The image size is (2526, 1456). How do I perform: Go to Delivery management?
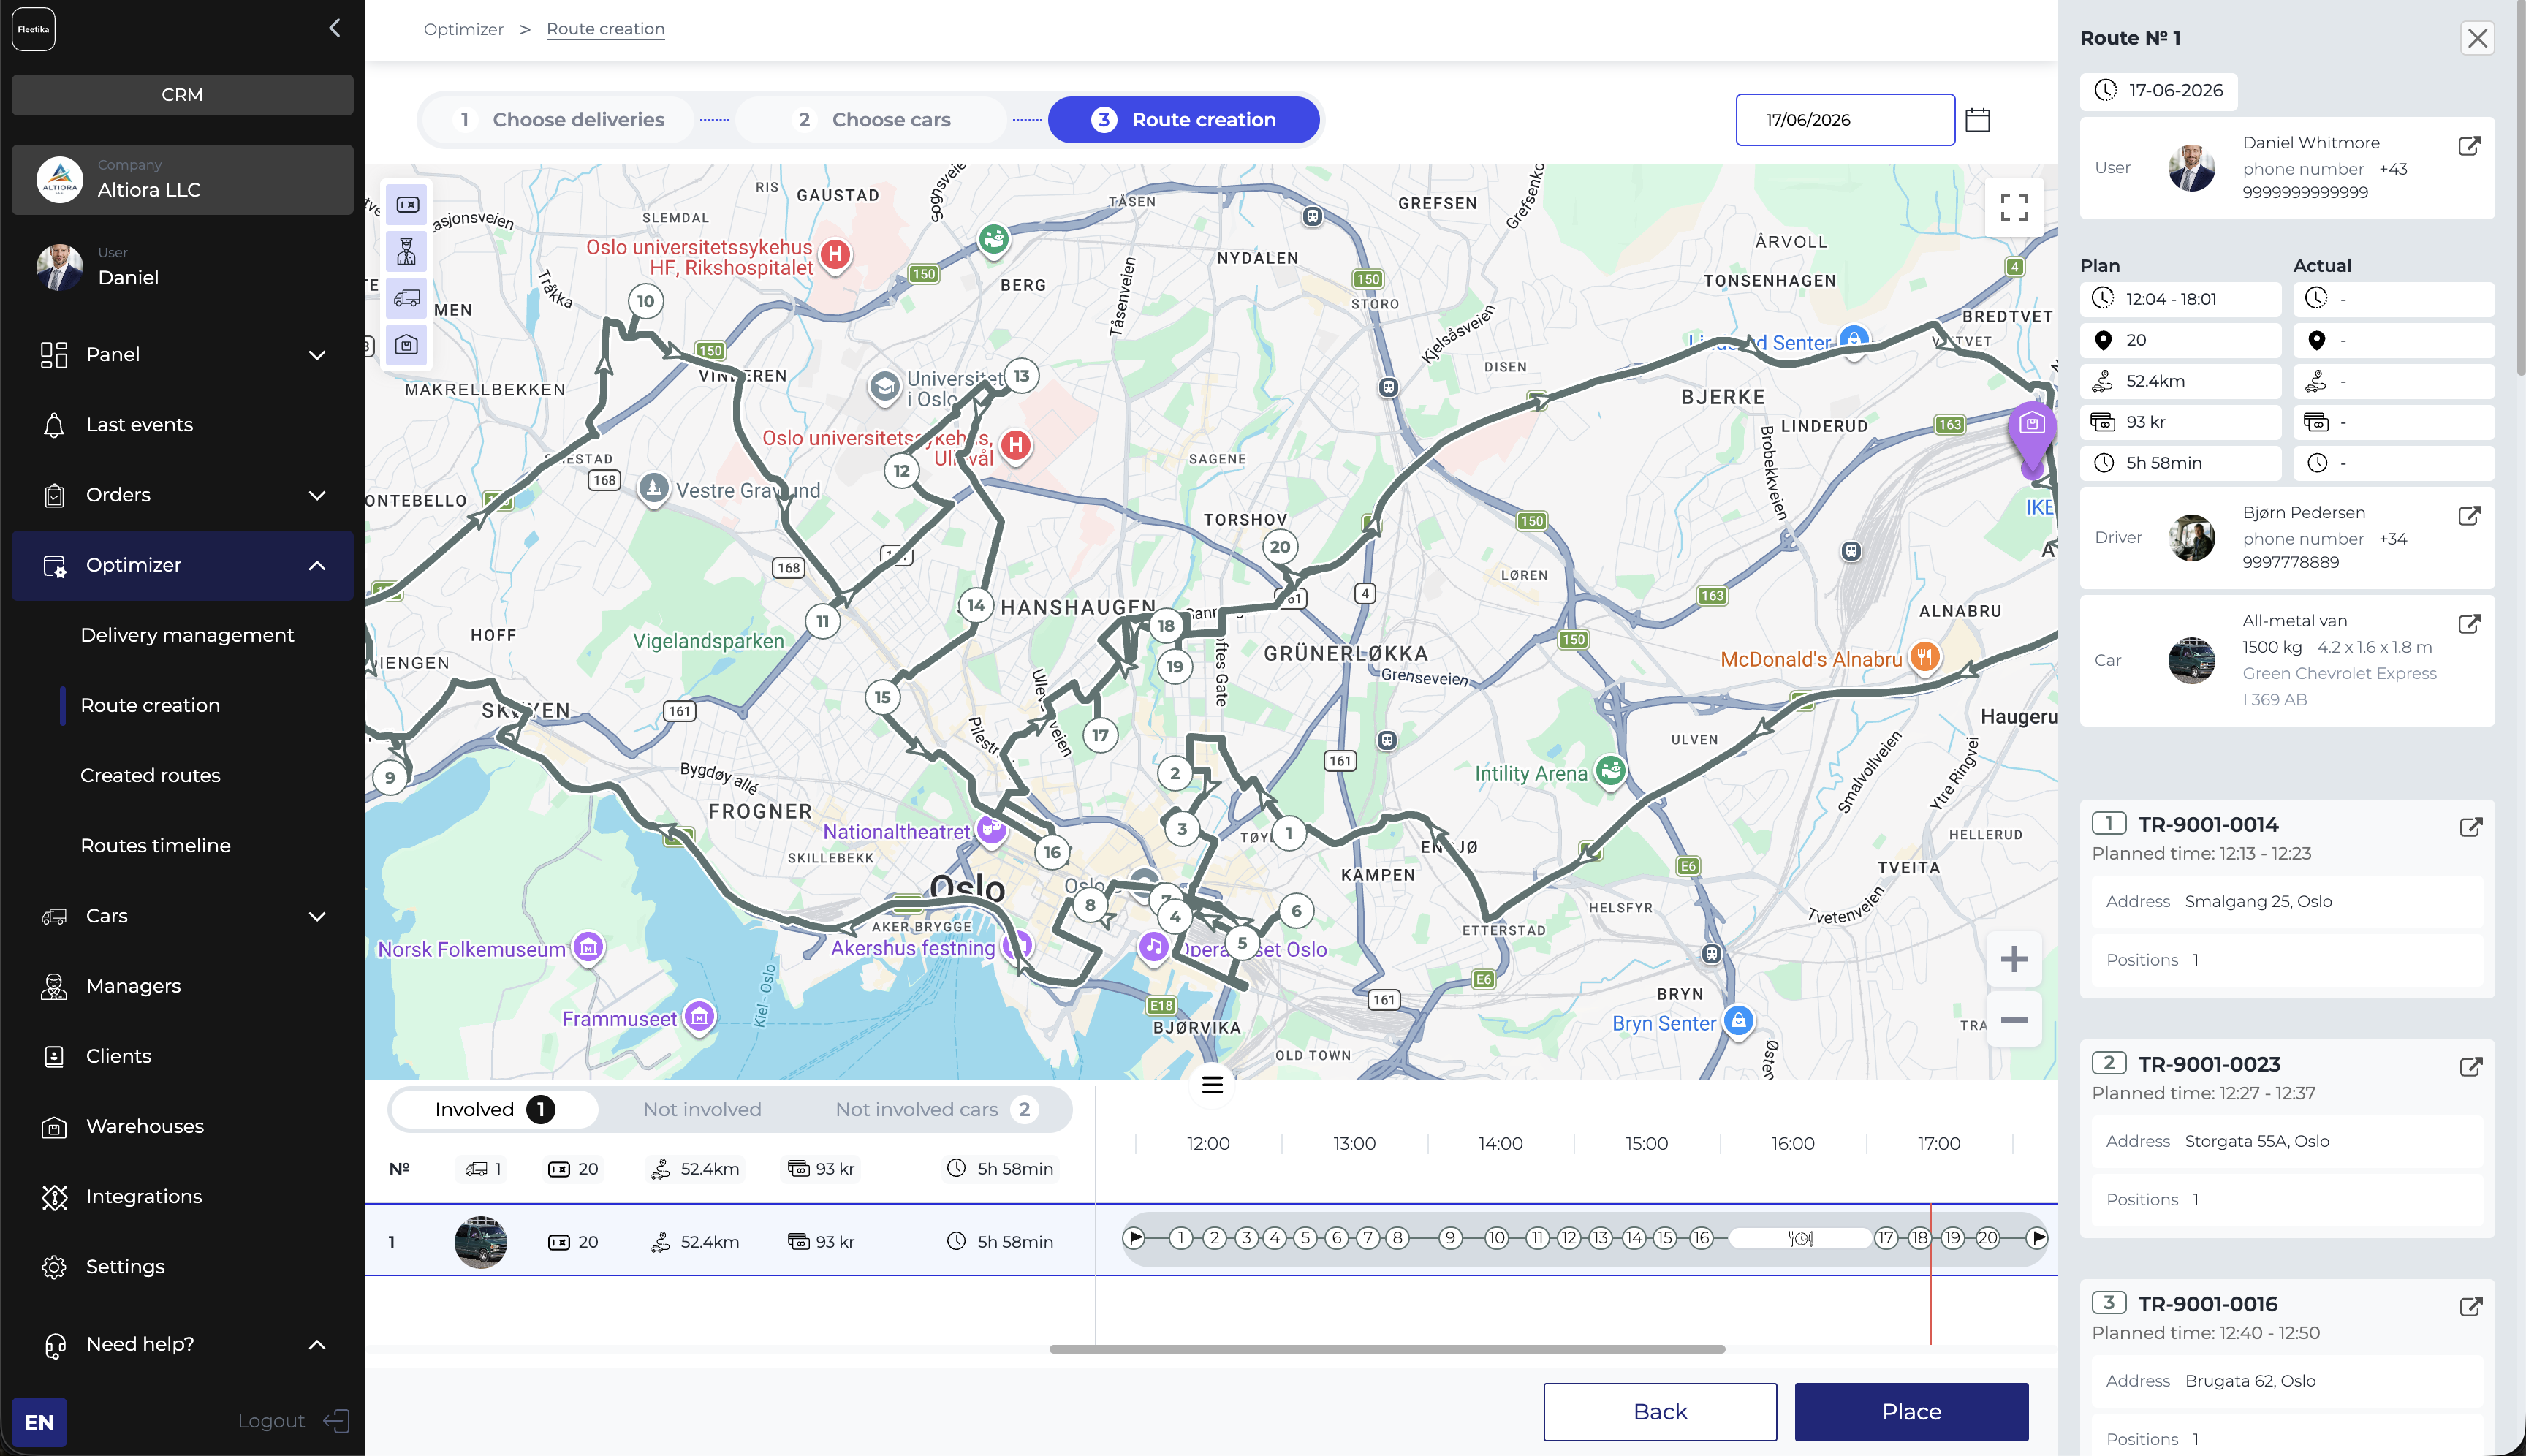pyautogui.click(x=187, y=635)
